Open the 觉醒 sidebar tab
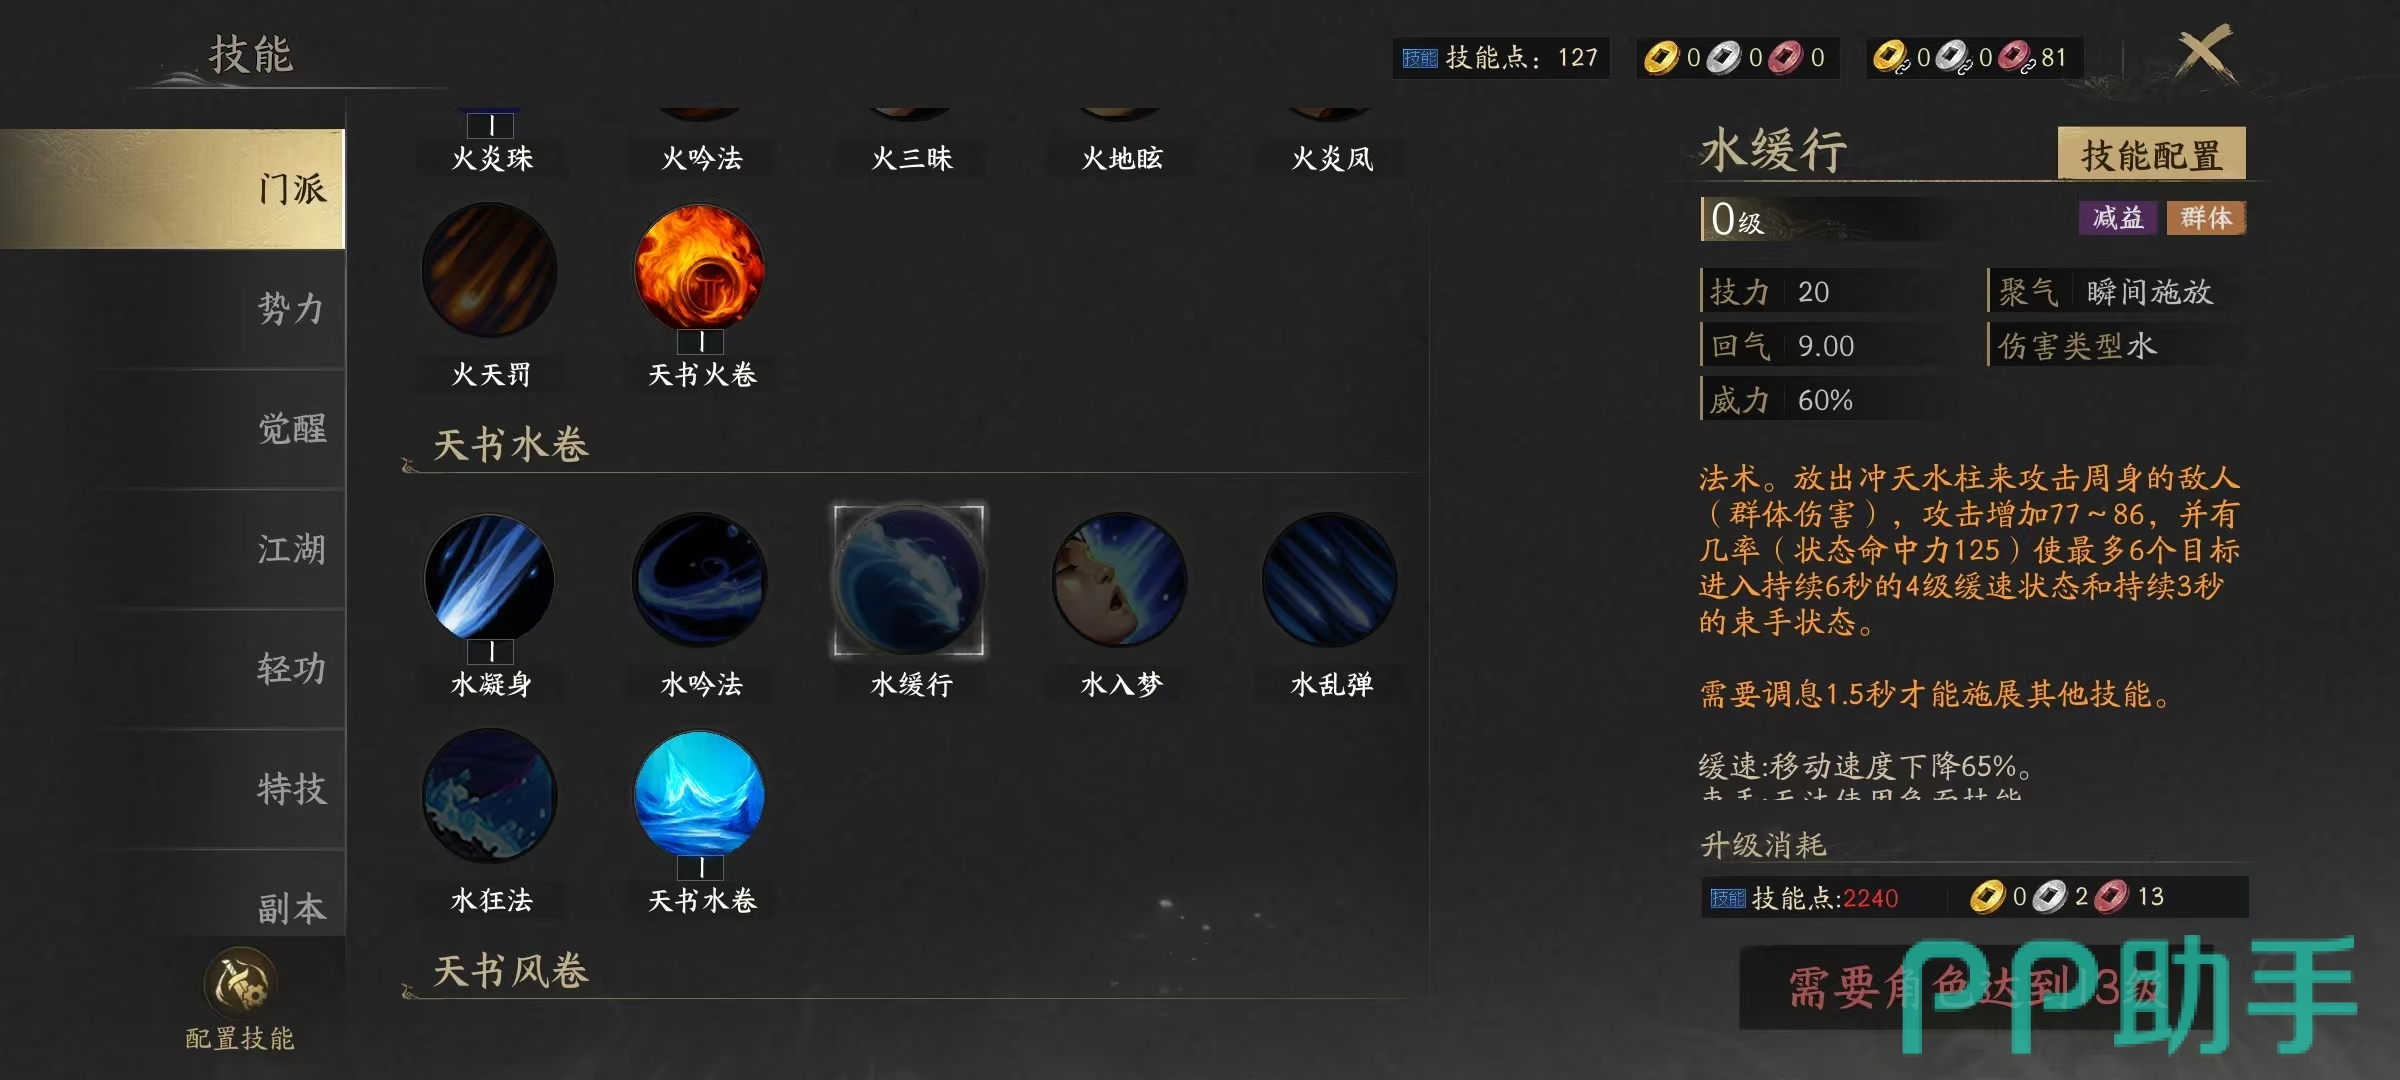Screen dimensions: 2400x1080 (x=292, y=428)
